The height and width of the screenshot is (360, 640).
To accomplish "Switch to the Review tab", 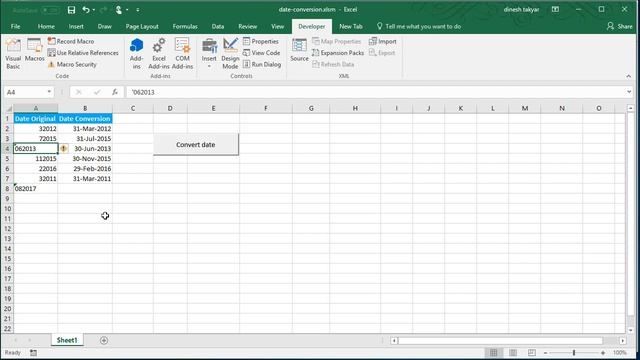I will point(247,26).
